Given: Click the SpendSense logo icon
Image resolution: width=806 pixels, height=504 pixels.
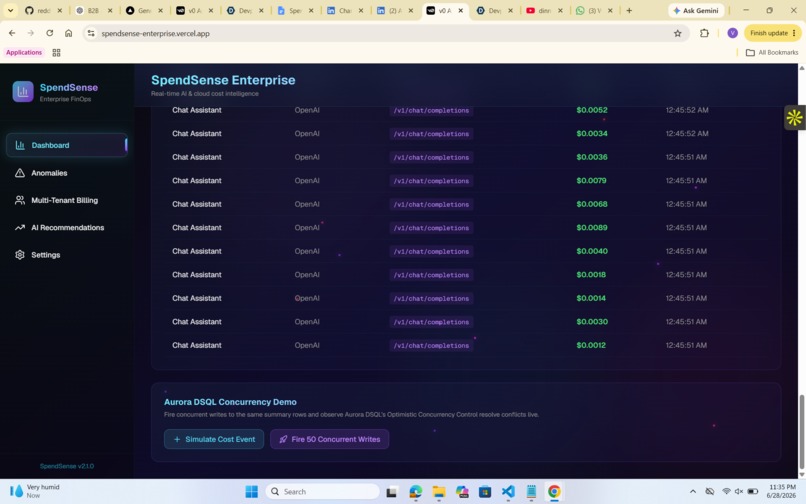Looking at the screenshot, I should pyautogui.click(x=23, y=92).
